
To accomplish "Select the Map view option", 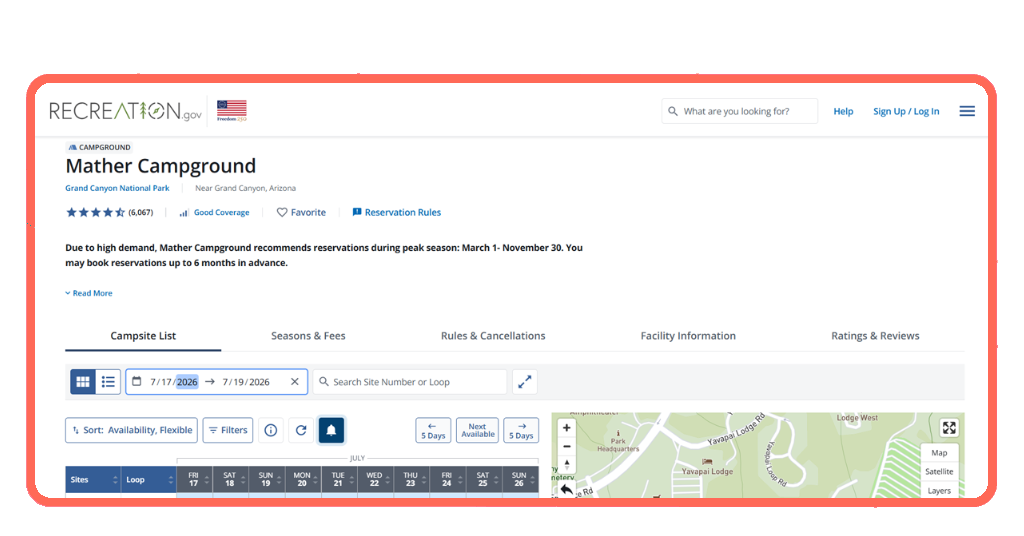I will pyautogui.click(x=939, y=452).
